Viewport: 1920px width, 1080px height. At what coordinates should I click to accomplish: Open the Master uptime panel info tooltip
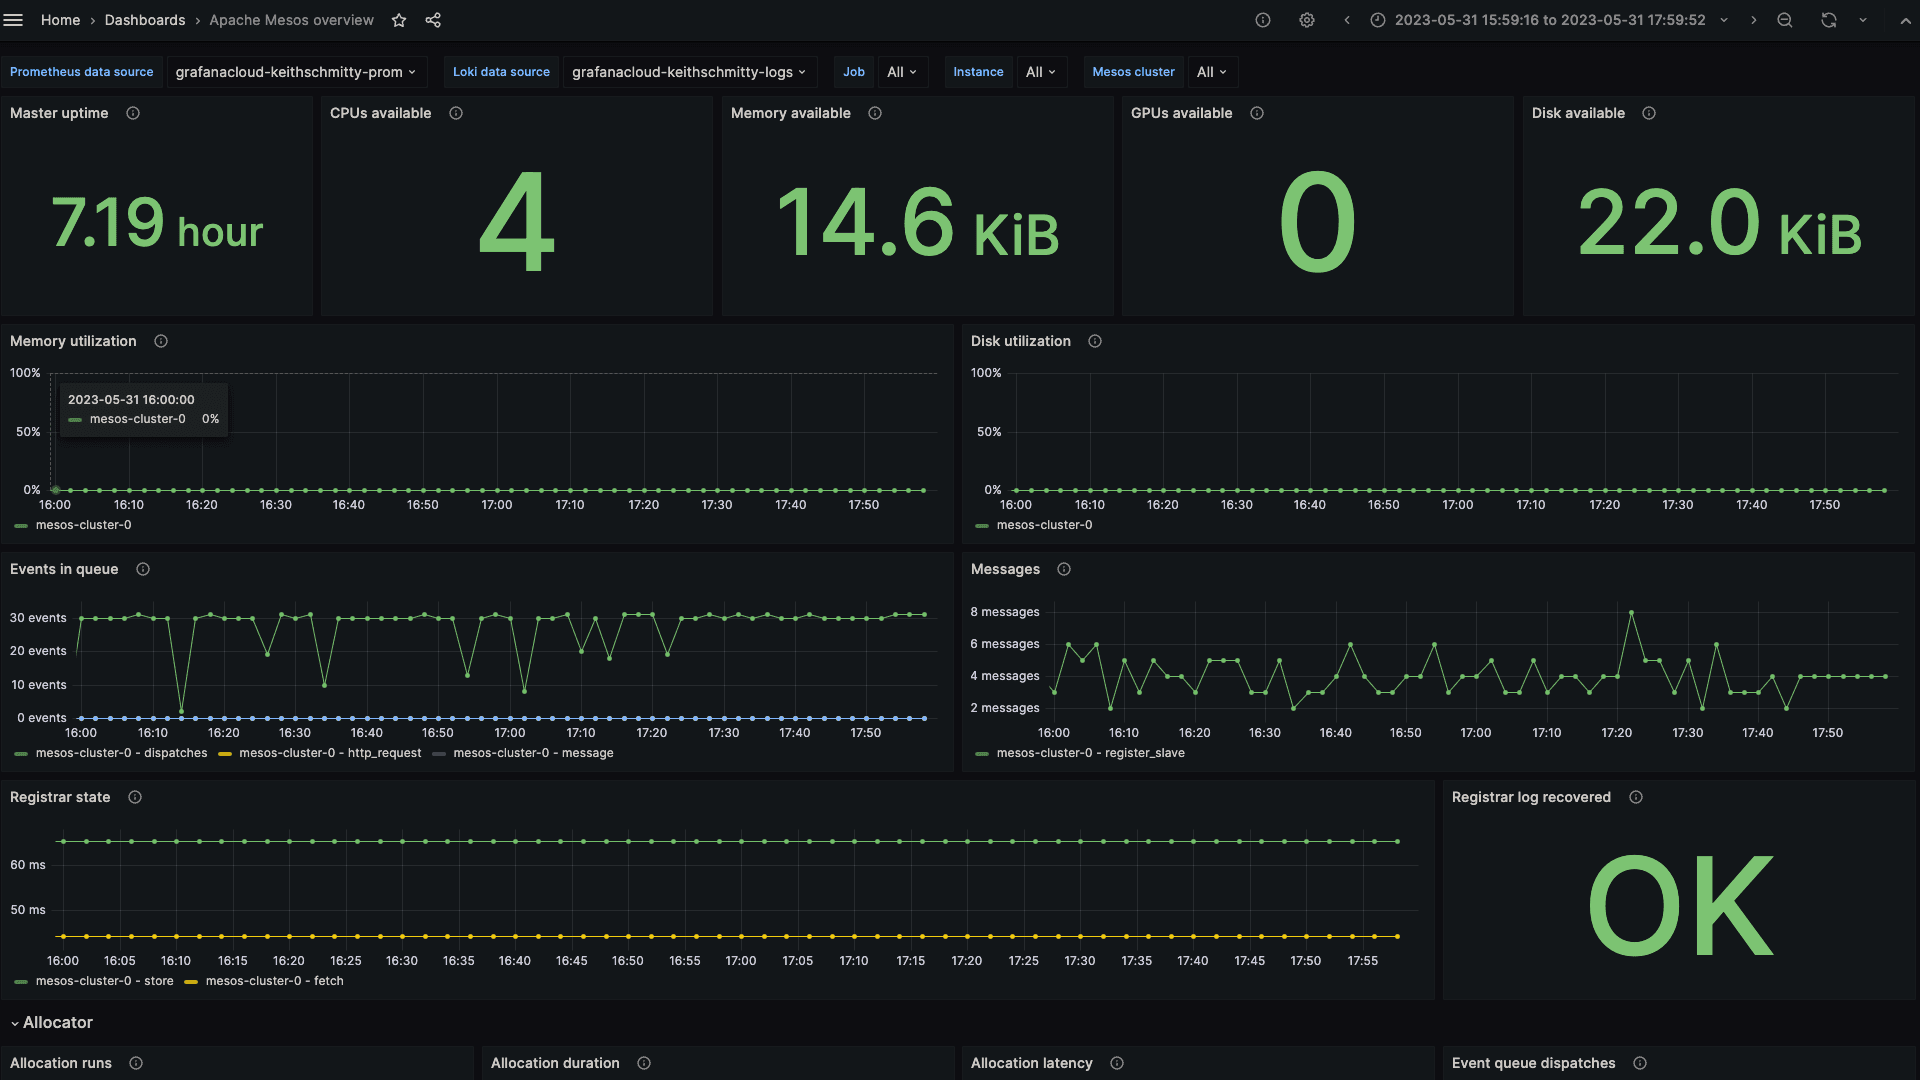click(134, 113)
